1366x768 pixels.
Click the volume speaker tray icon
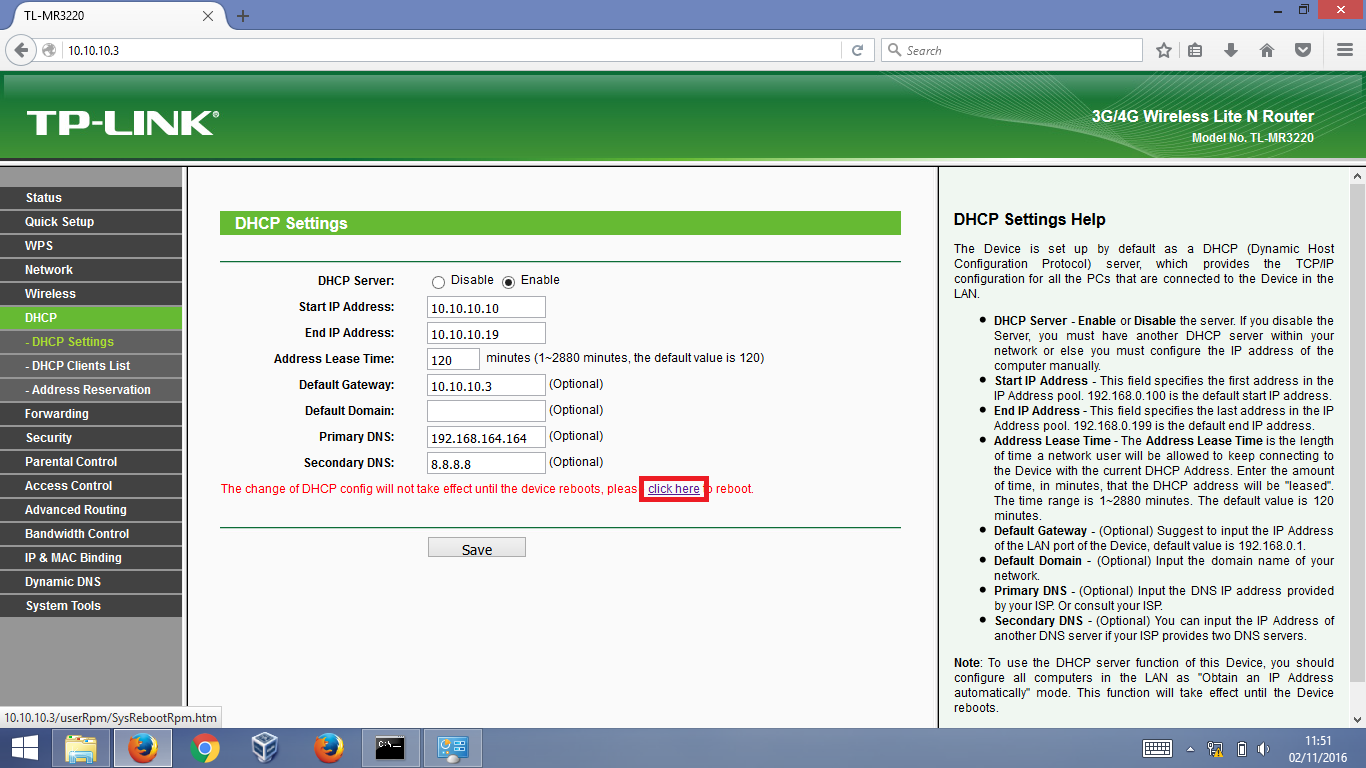click(x=1266, y=748)
